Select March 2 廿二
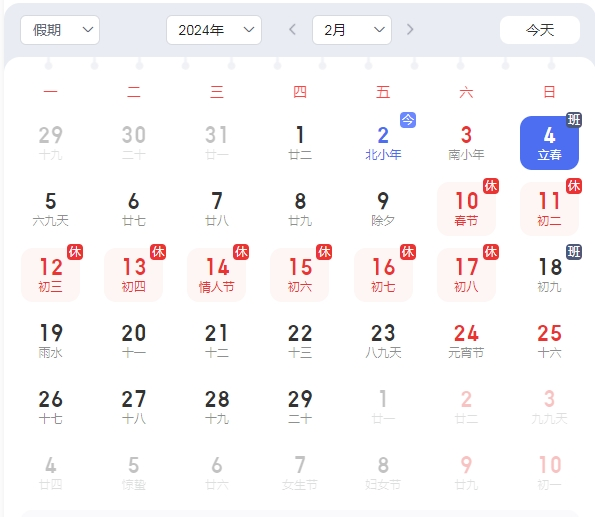Screen dimensions: 595x517 (x=466, y=407)
